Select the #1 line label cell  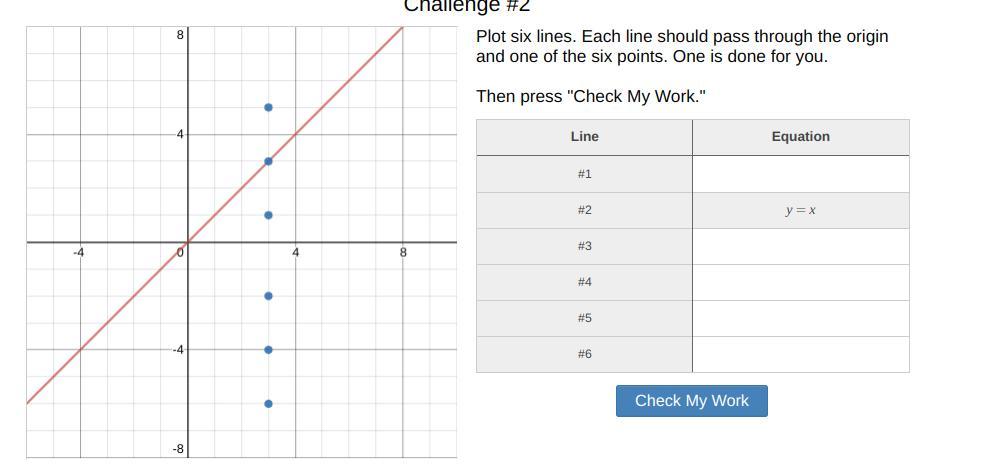584,174
